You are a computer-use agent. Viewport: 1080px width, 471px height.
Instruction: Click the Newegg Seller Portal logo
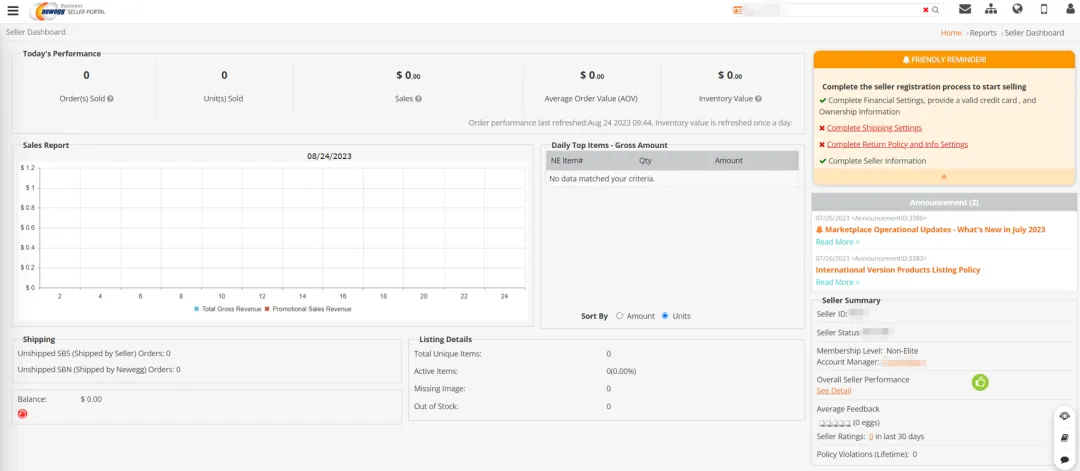click(x=68, y=10)
